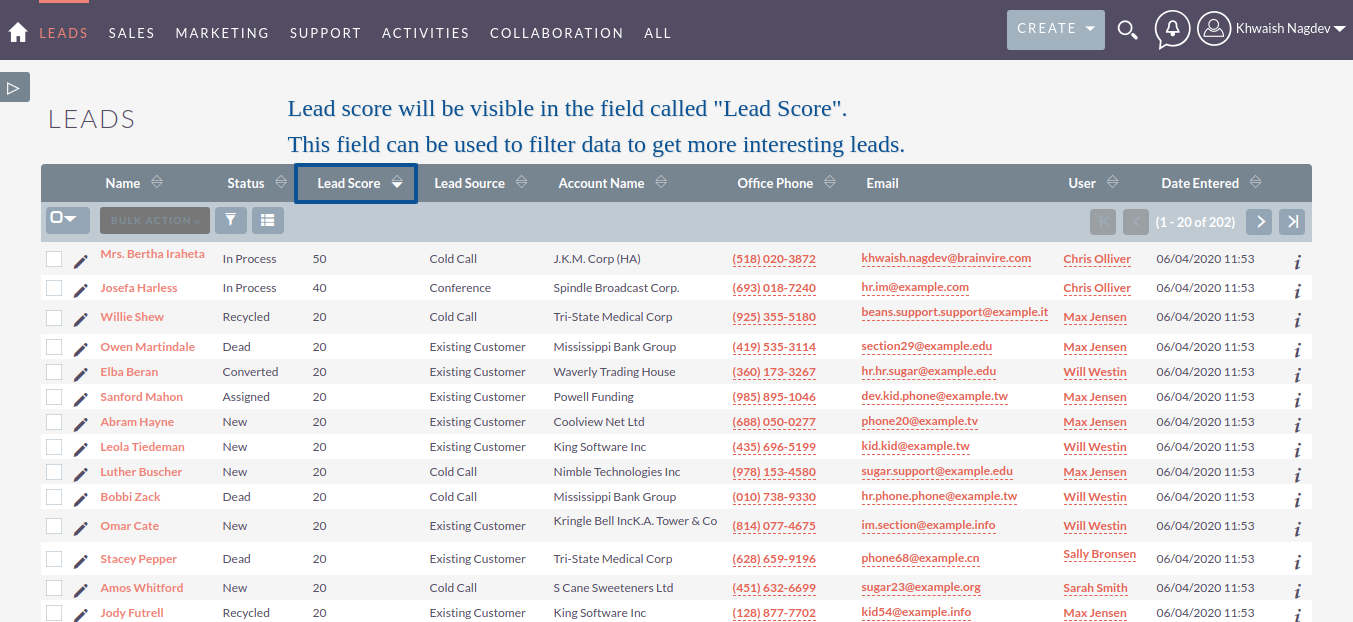The height and width of the screenshot is (622, 1353).
Task: Jump to the last page of leads
Action: click(x=1292, y=222)
